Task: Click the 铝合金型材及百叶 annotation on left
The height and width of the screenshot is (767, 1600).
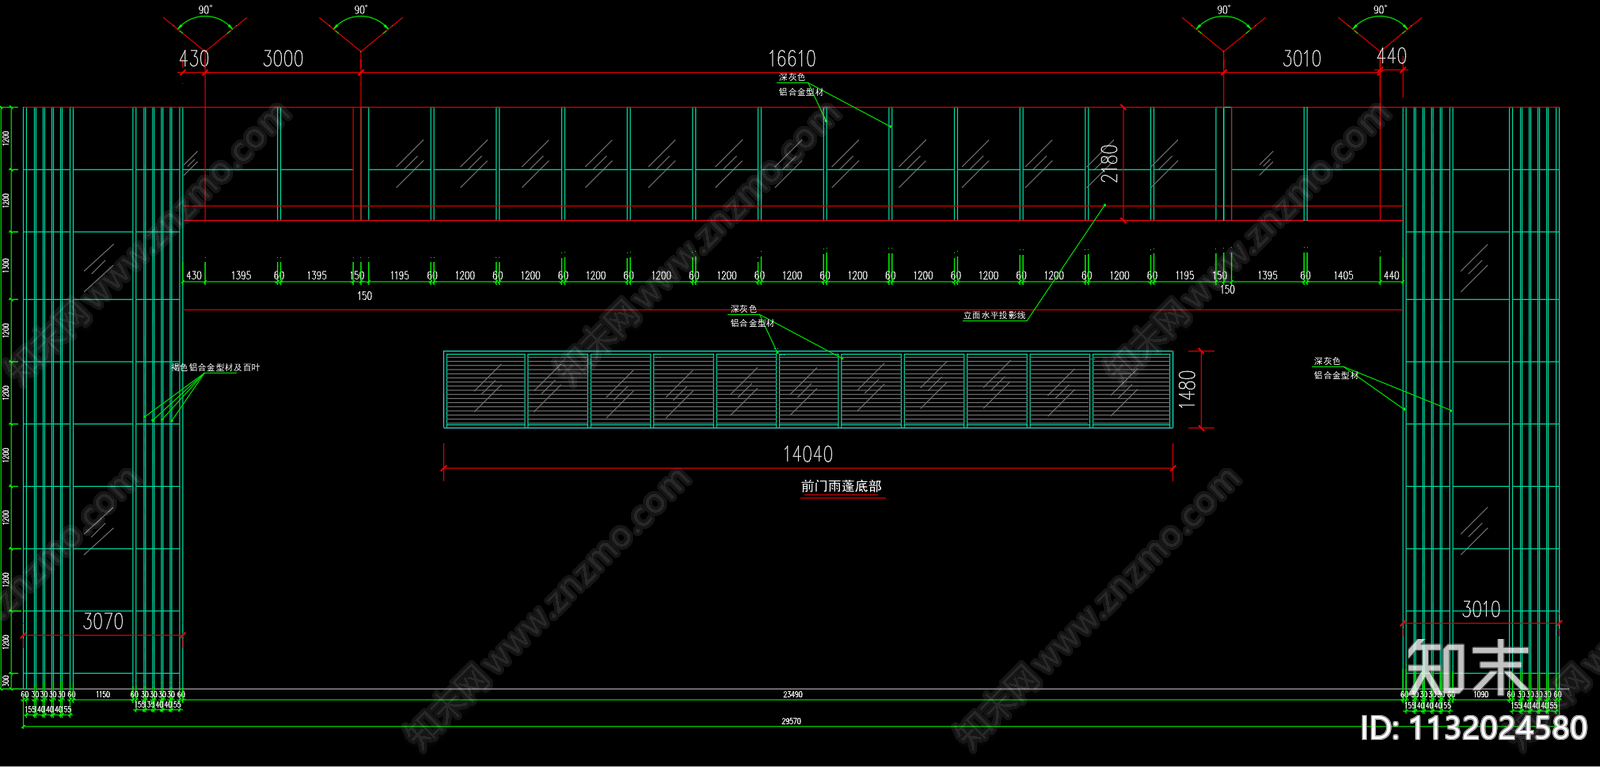Action: 215,368
